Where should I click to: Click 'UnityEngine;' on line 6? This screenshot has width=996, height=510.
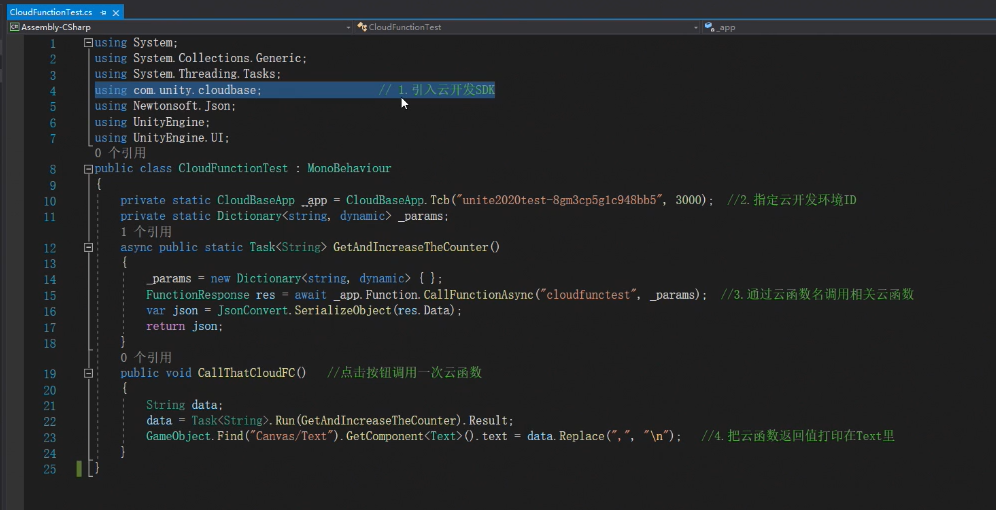[x=172, y=122]
